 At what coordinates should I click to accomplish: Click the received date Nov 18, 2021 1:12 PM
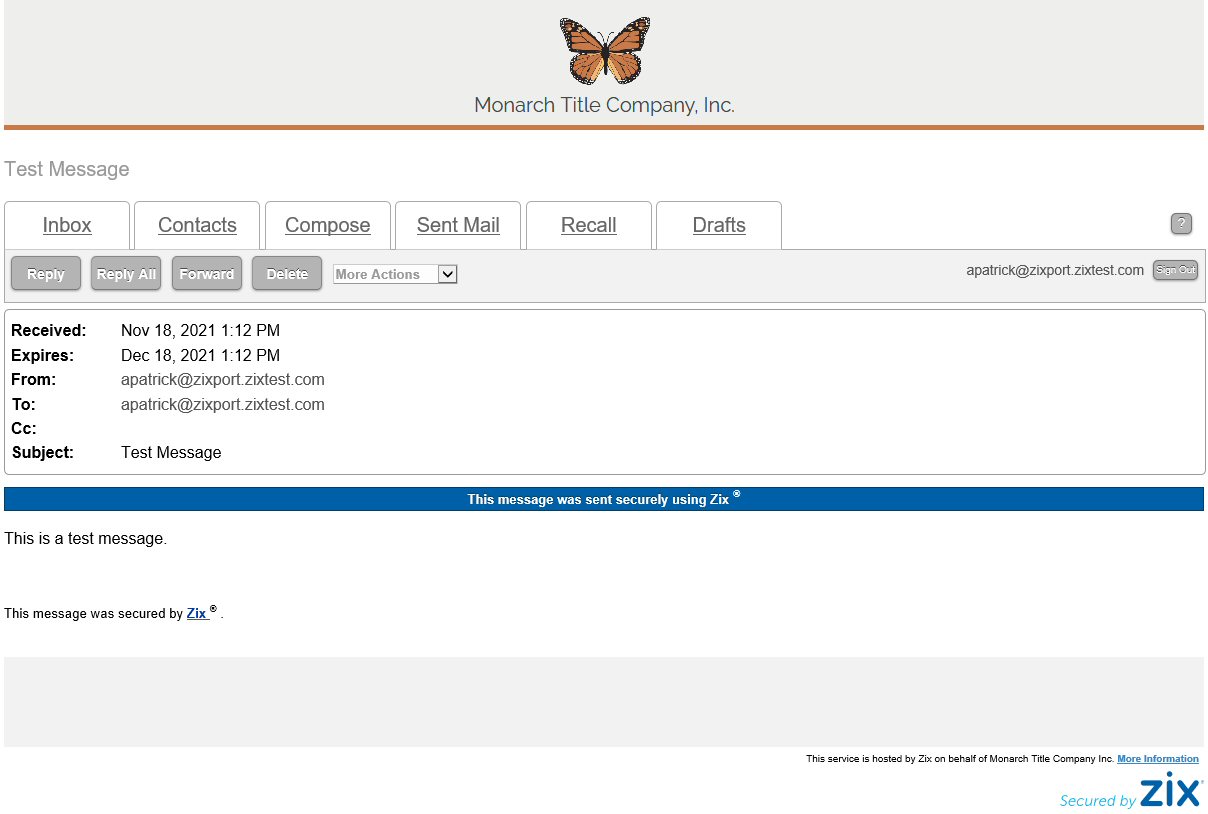point(200,331)
